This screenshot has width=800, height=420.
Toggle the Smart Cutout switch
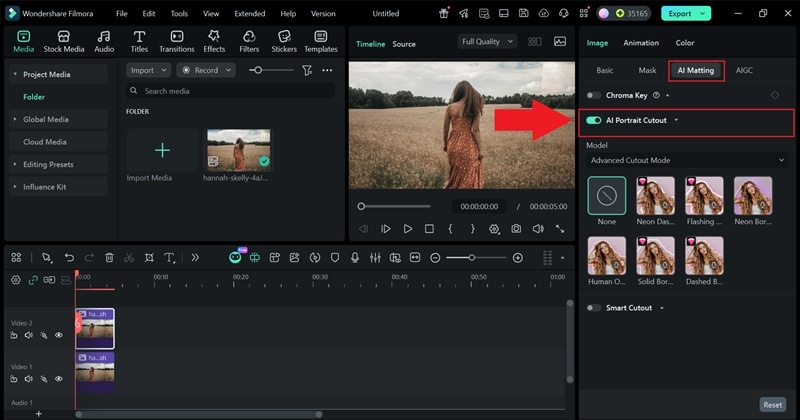tap(593, 308)
